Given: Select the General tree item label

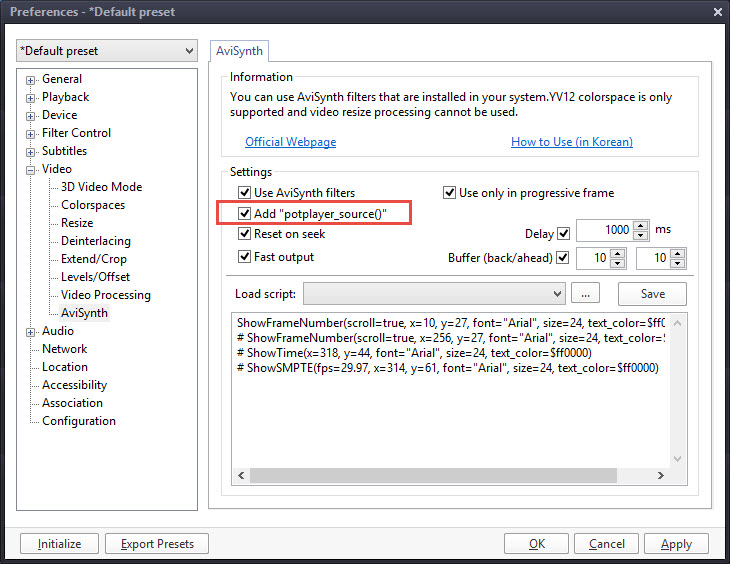Looking at the screenshot, I should point(62,79).
